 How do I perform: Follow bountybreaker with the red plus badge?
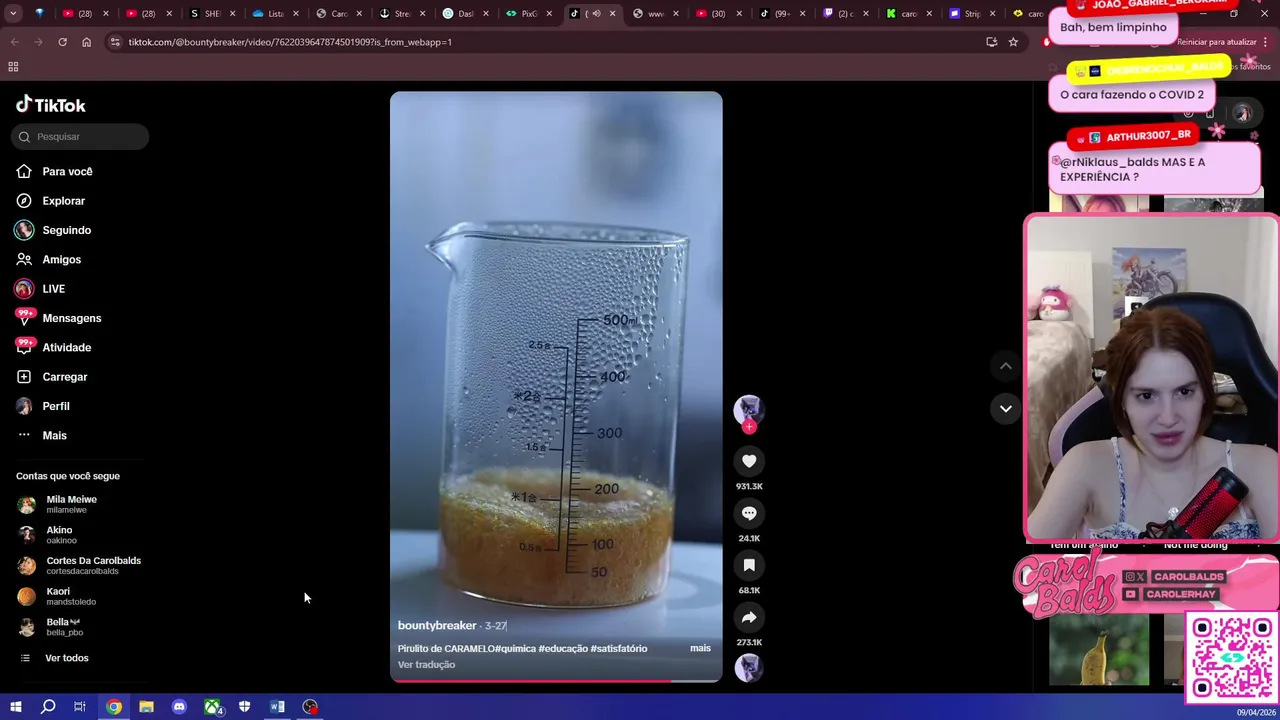coord(749,427)
